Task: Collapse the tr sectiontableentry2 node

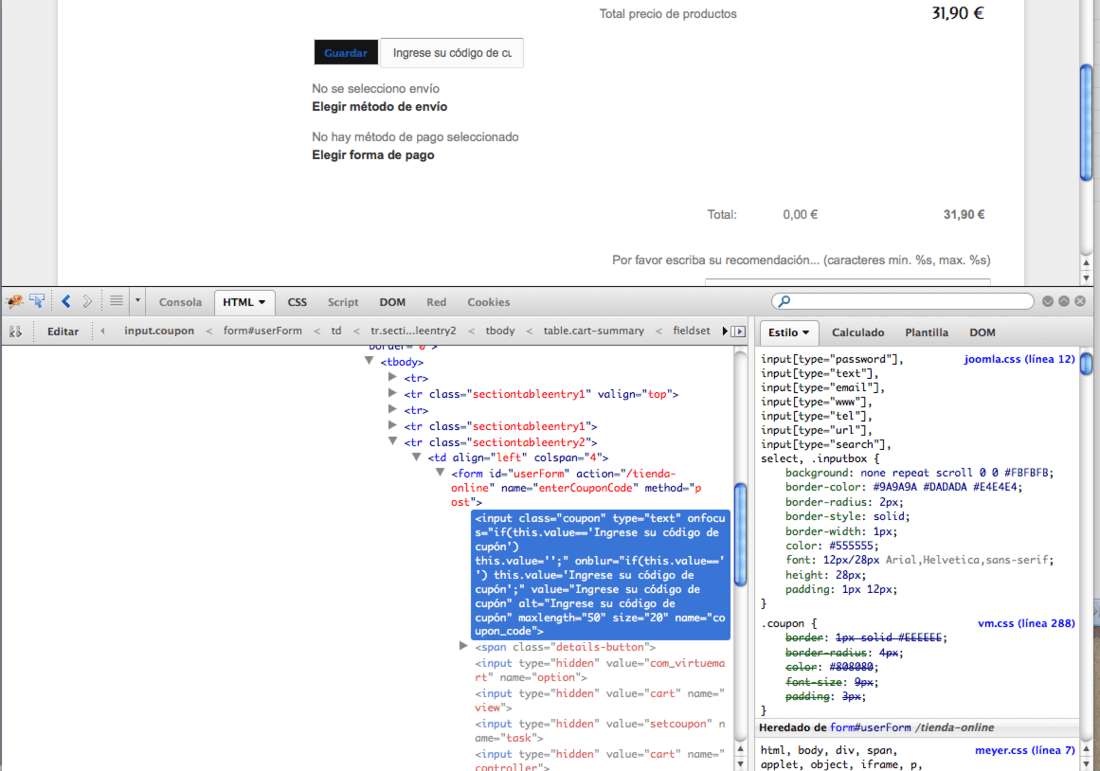Action: pyautogui.click(x=393, y=441)
